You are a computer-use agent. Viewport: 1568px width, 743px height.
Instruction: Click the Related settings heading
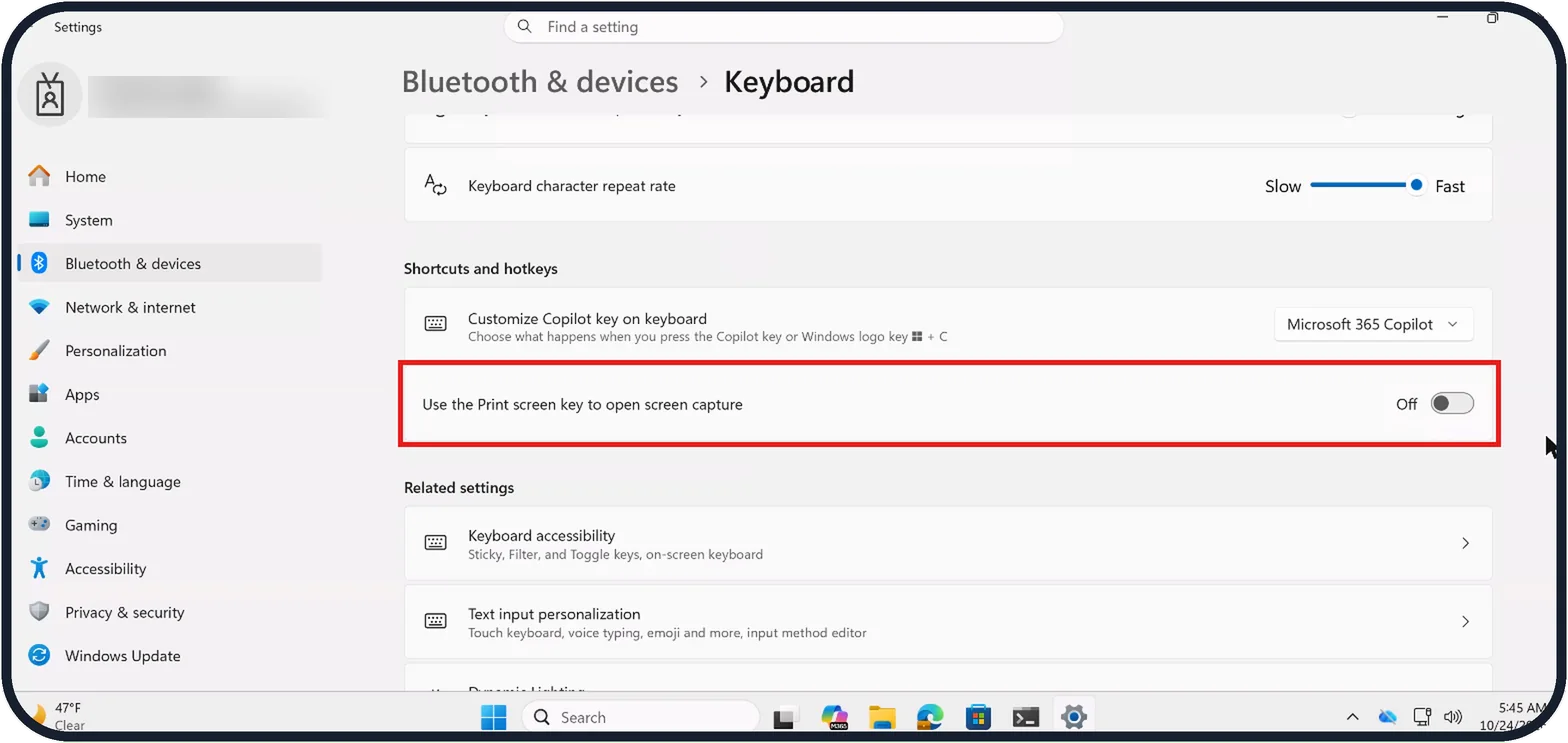click(459, 488)
